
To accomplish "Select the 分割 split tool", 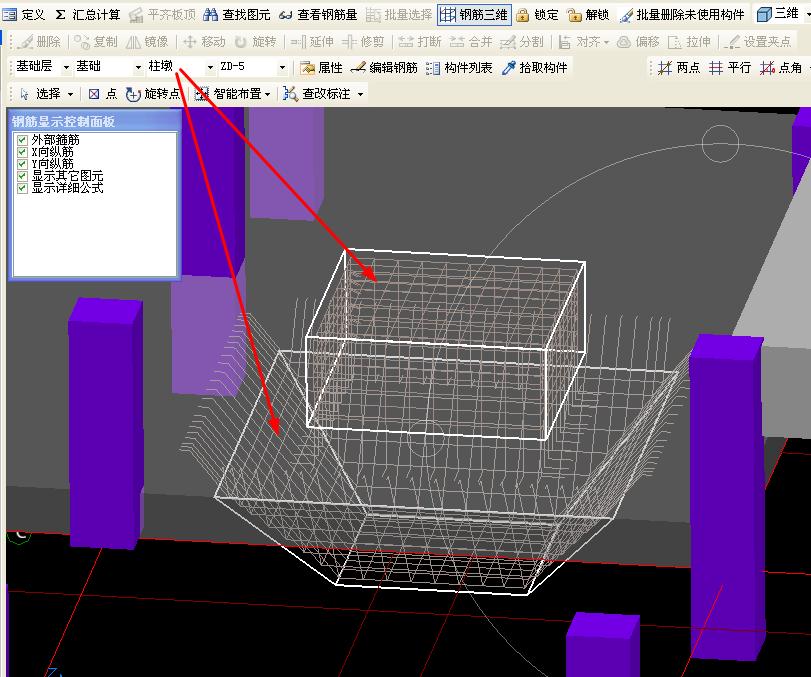I will pos(521,41).
